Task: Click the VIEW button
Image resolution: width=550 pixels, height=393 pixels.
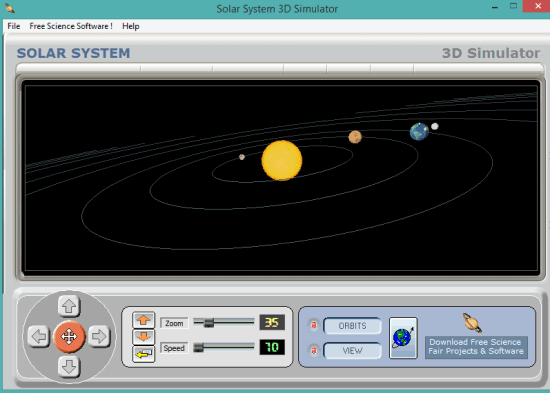Action: (x=352, y=351)
